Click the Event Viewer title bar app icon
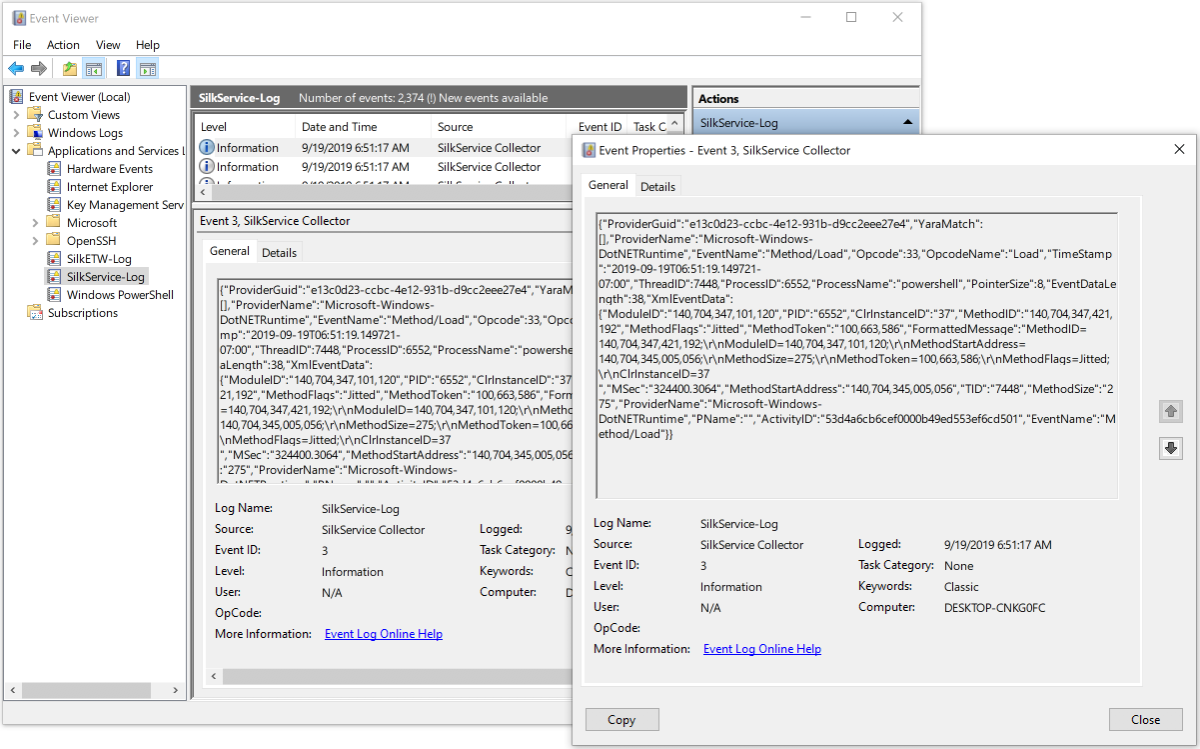The image size is (1200, 749). pos(19,17)
